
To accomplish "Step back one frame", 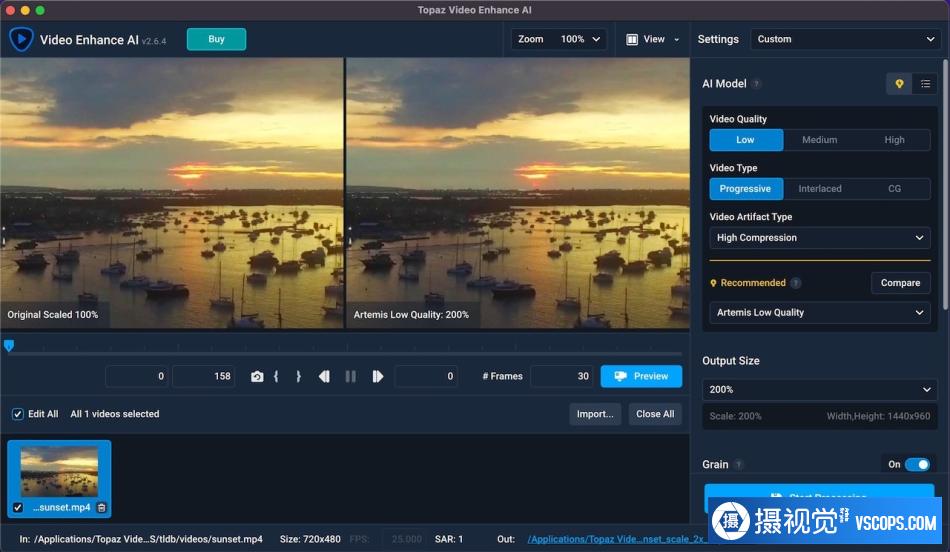I will (x=324, y=377).
